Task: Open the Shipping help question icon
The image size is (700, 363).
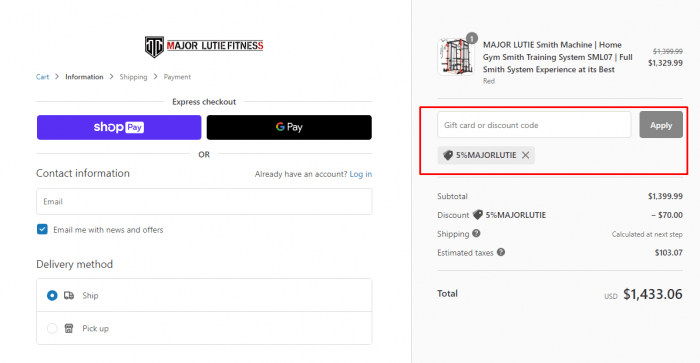Action: click(x=476, y=233)
